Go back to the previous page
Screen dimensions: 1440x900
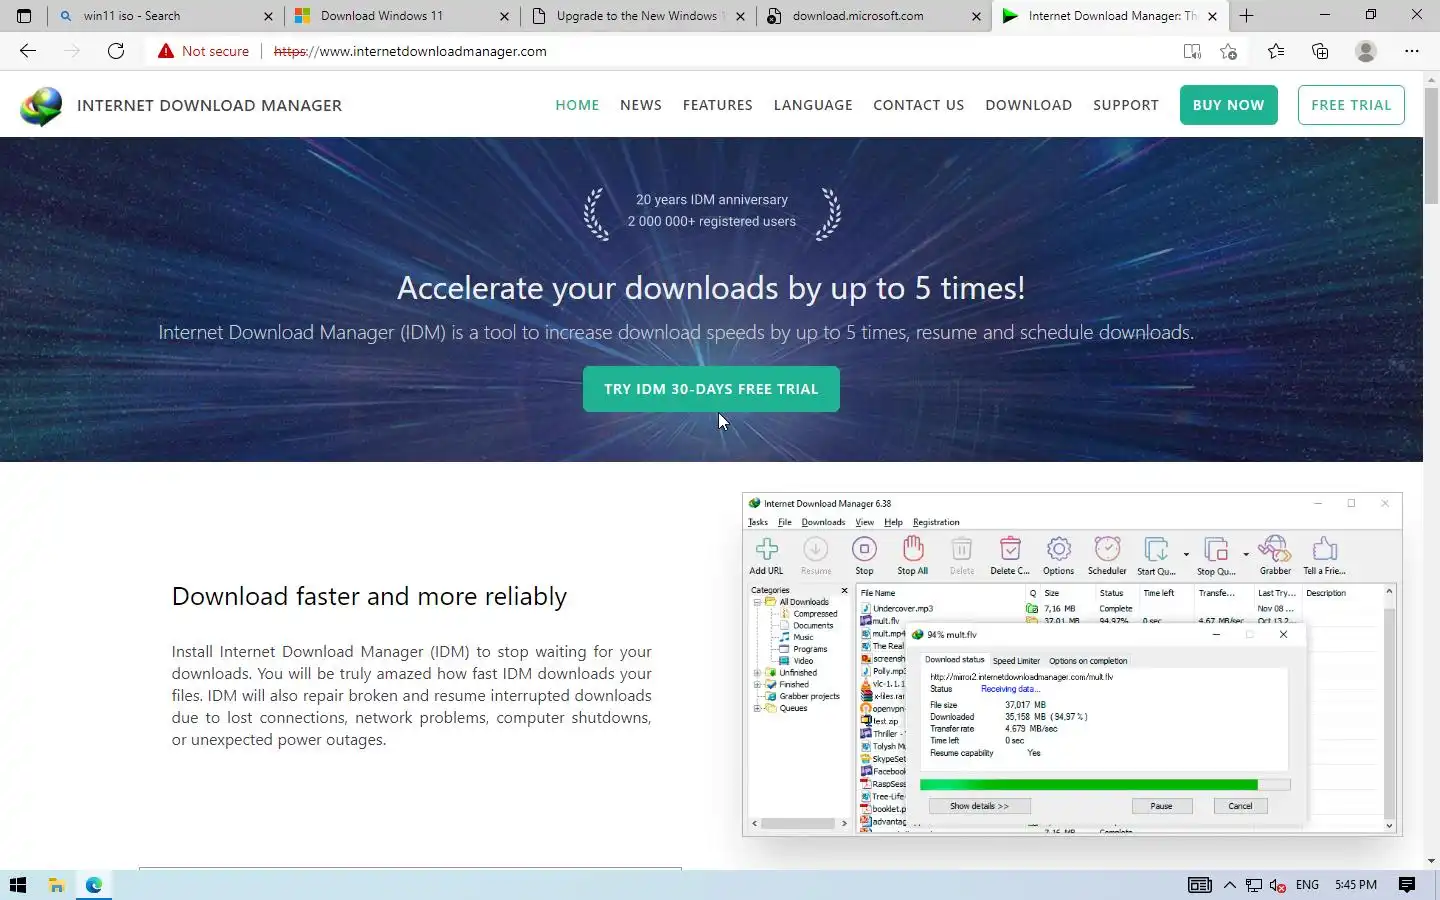coord(28,51)
